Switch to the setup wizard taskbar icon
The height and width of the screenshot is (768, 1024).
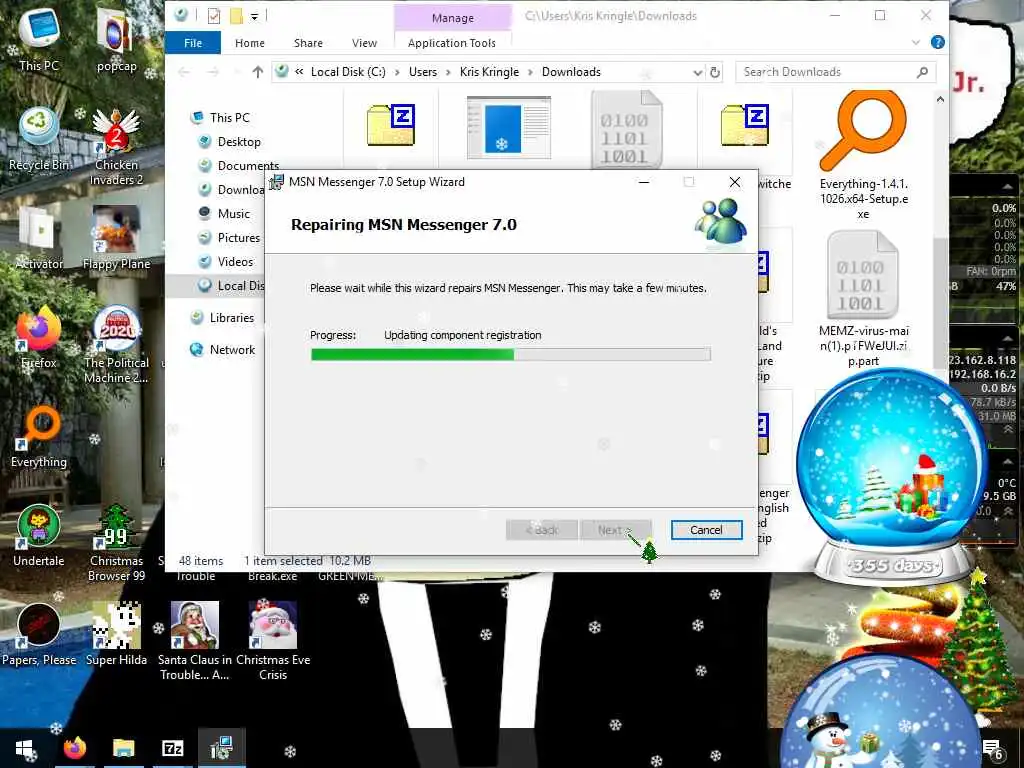click(222, 748)
